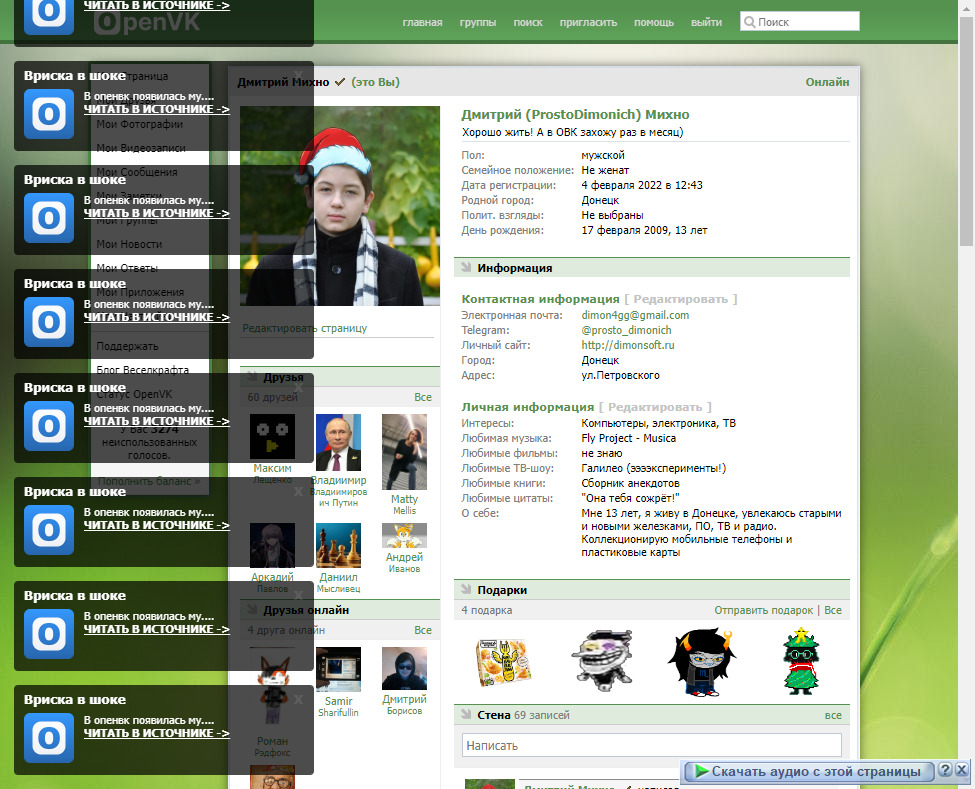Open the помощь header link
Viewport: 975px width, 789px height.
click(654, 22)
